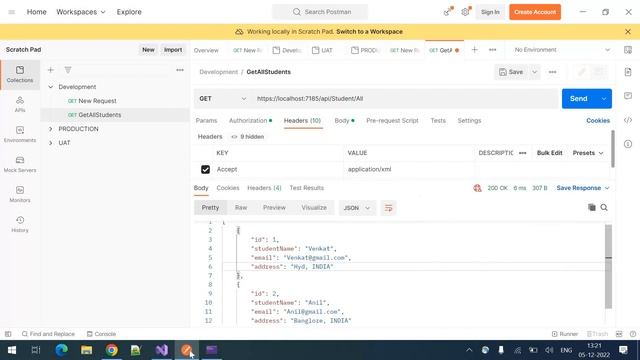Click the response body vertical scrollbar

tap(608, 267)
